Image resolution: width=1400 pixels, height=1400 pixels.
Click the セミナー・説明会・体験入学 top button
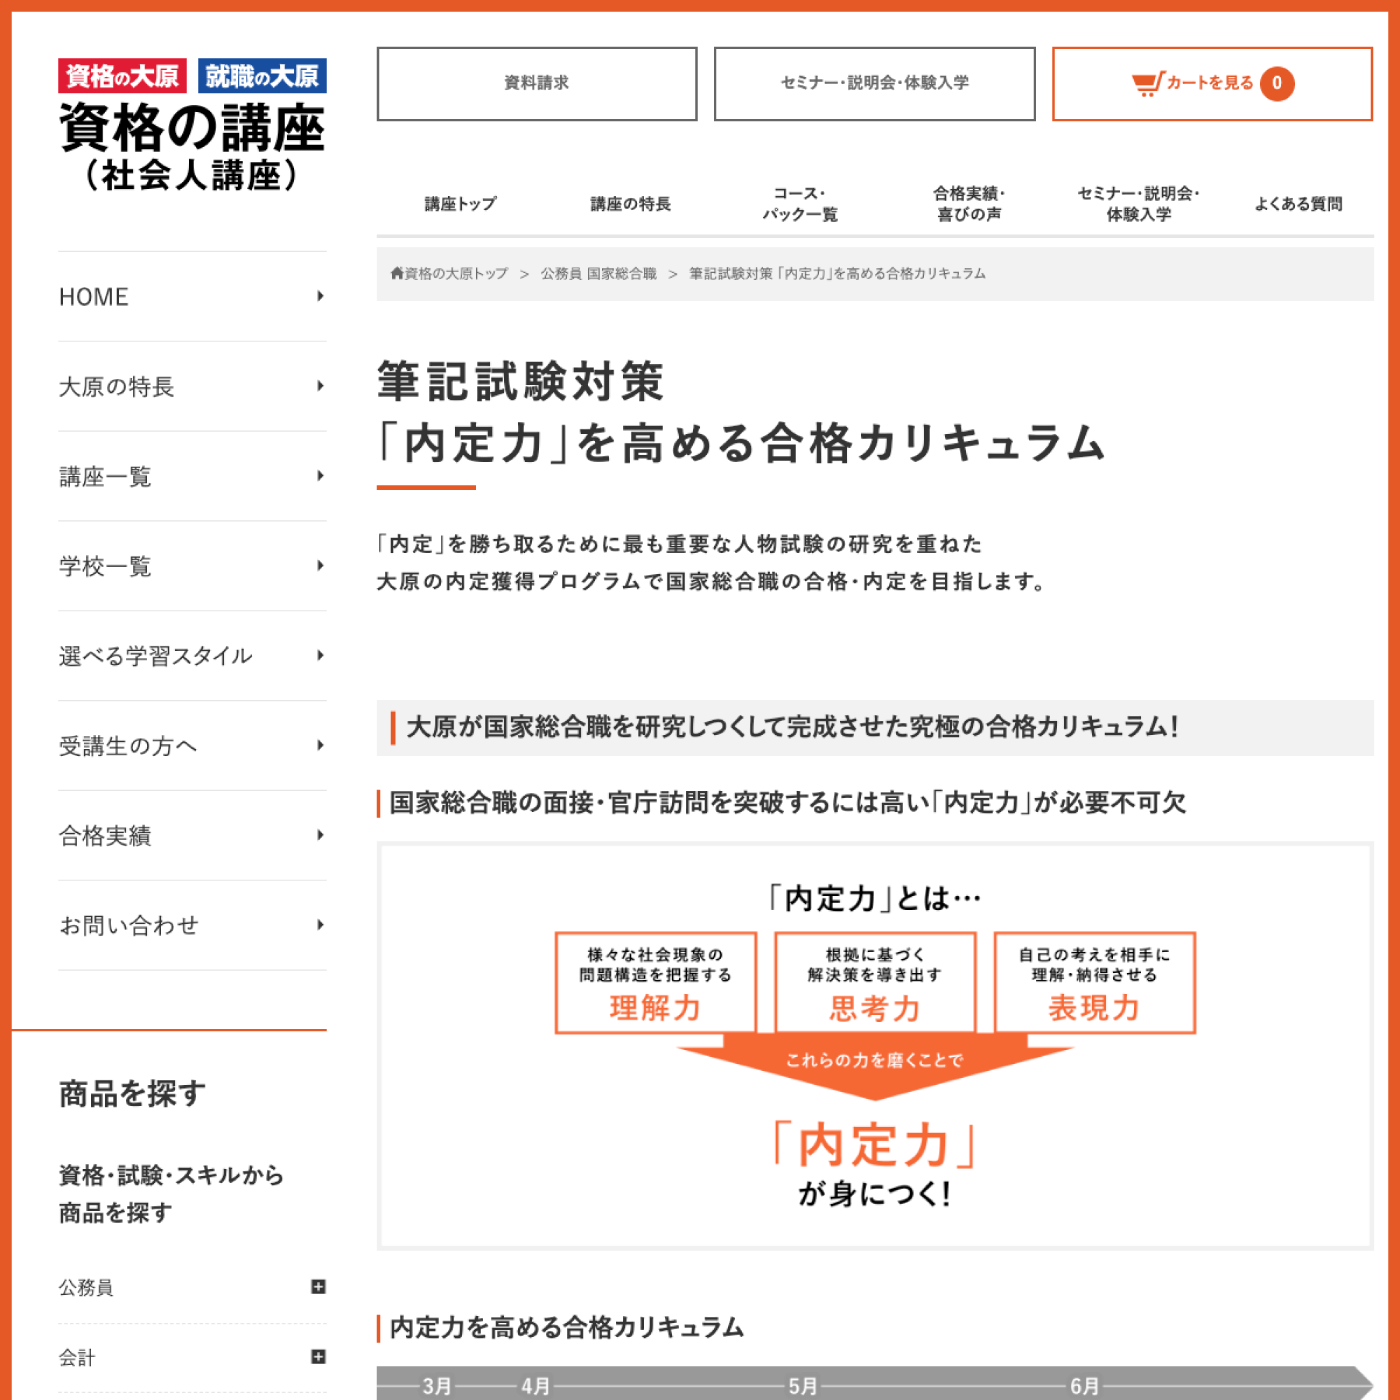[874, 83]
